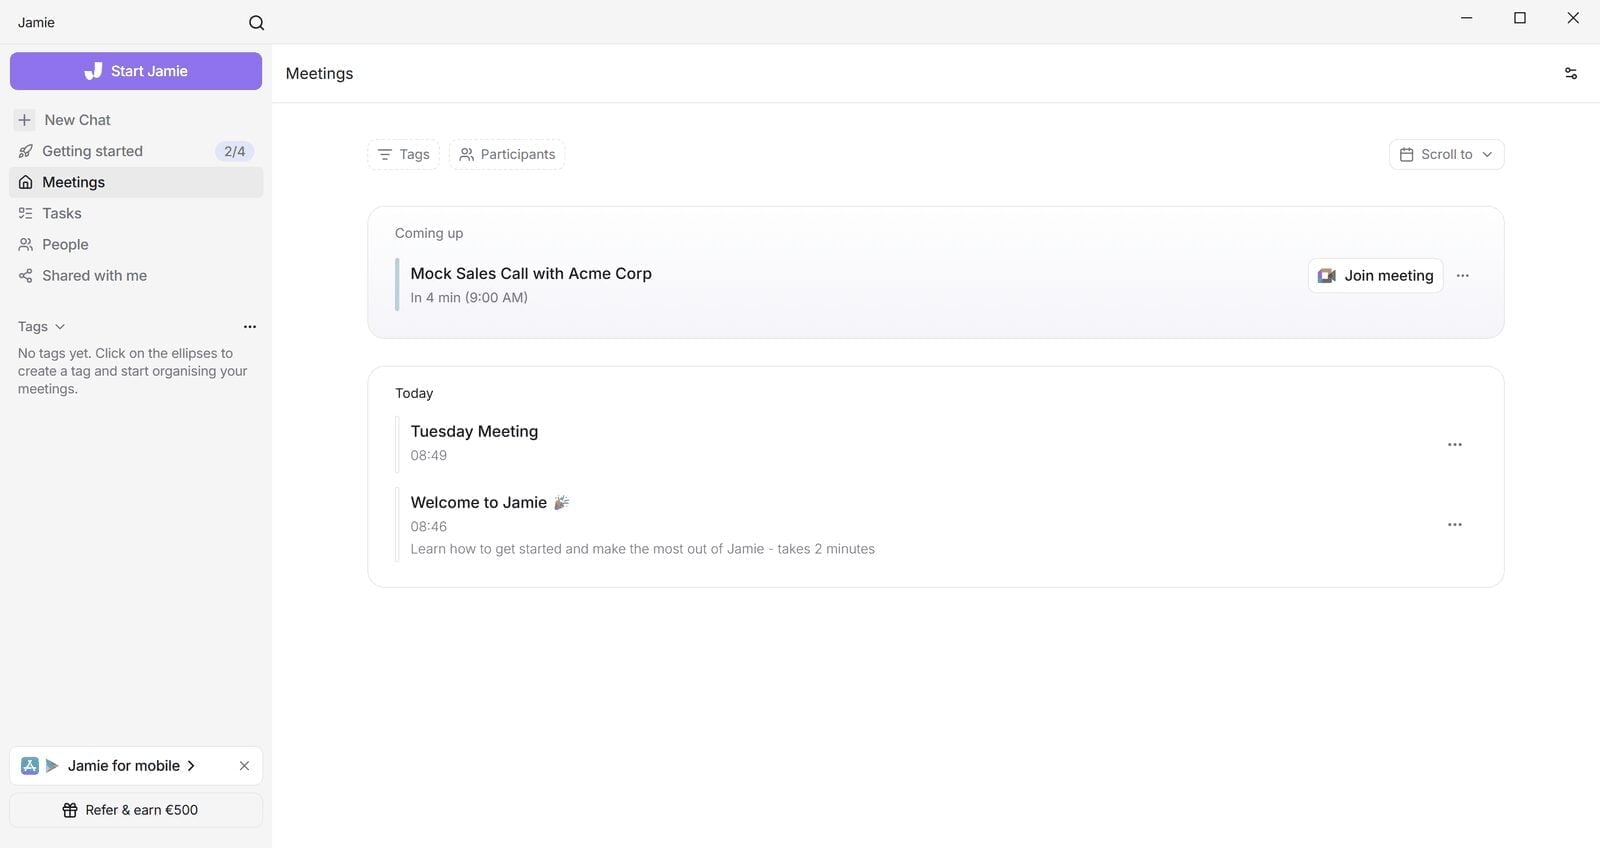The image size is (1600, 848).
Task: Click the checklist icon for Tasks
Action: tap(26, 213)
